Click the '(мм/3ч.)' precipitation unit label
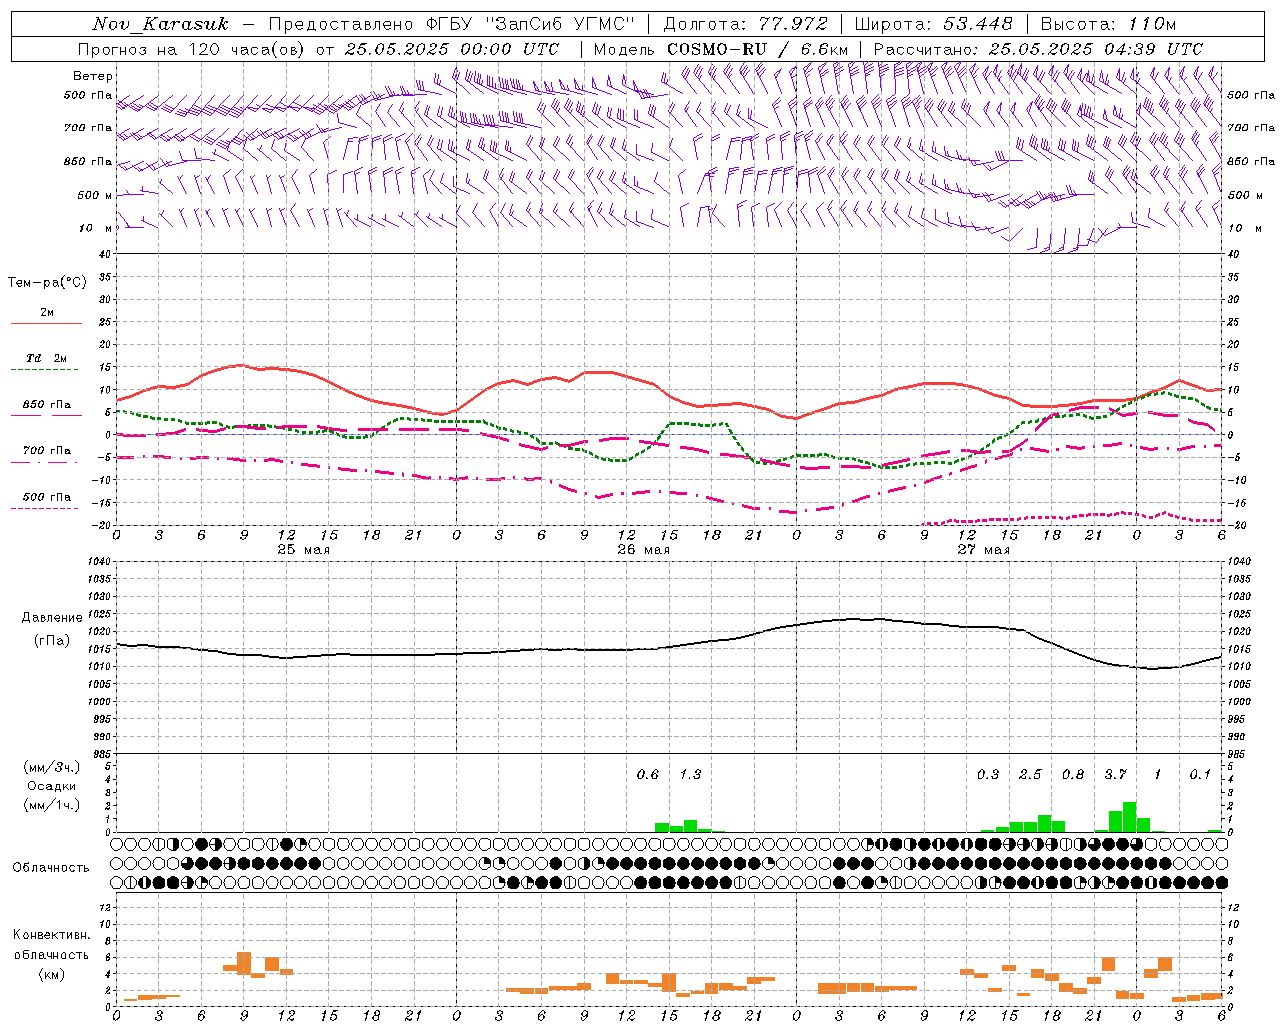1280x1024 pixels. pos(51,767)
